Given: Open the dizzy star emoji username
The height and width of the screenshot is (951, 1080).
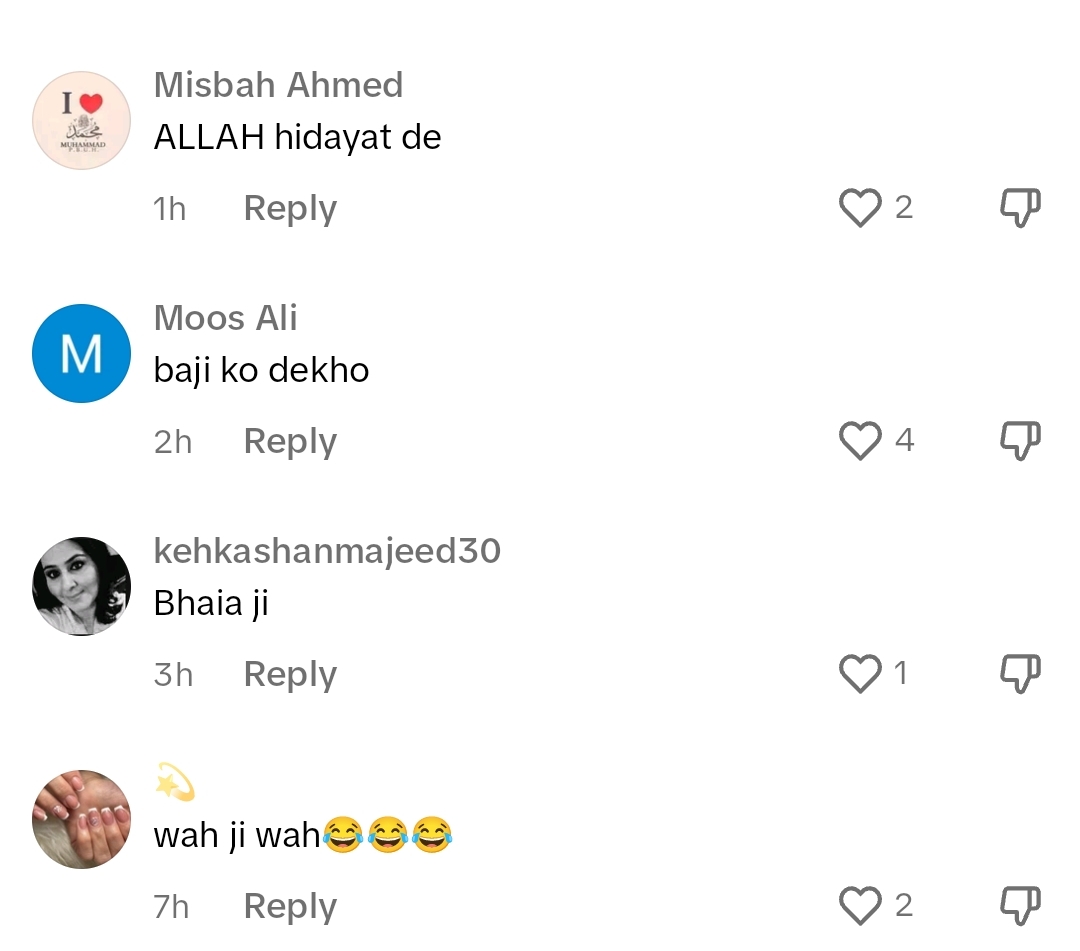Looking at the screenshot, I should click(175, 783).
